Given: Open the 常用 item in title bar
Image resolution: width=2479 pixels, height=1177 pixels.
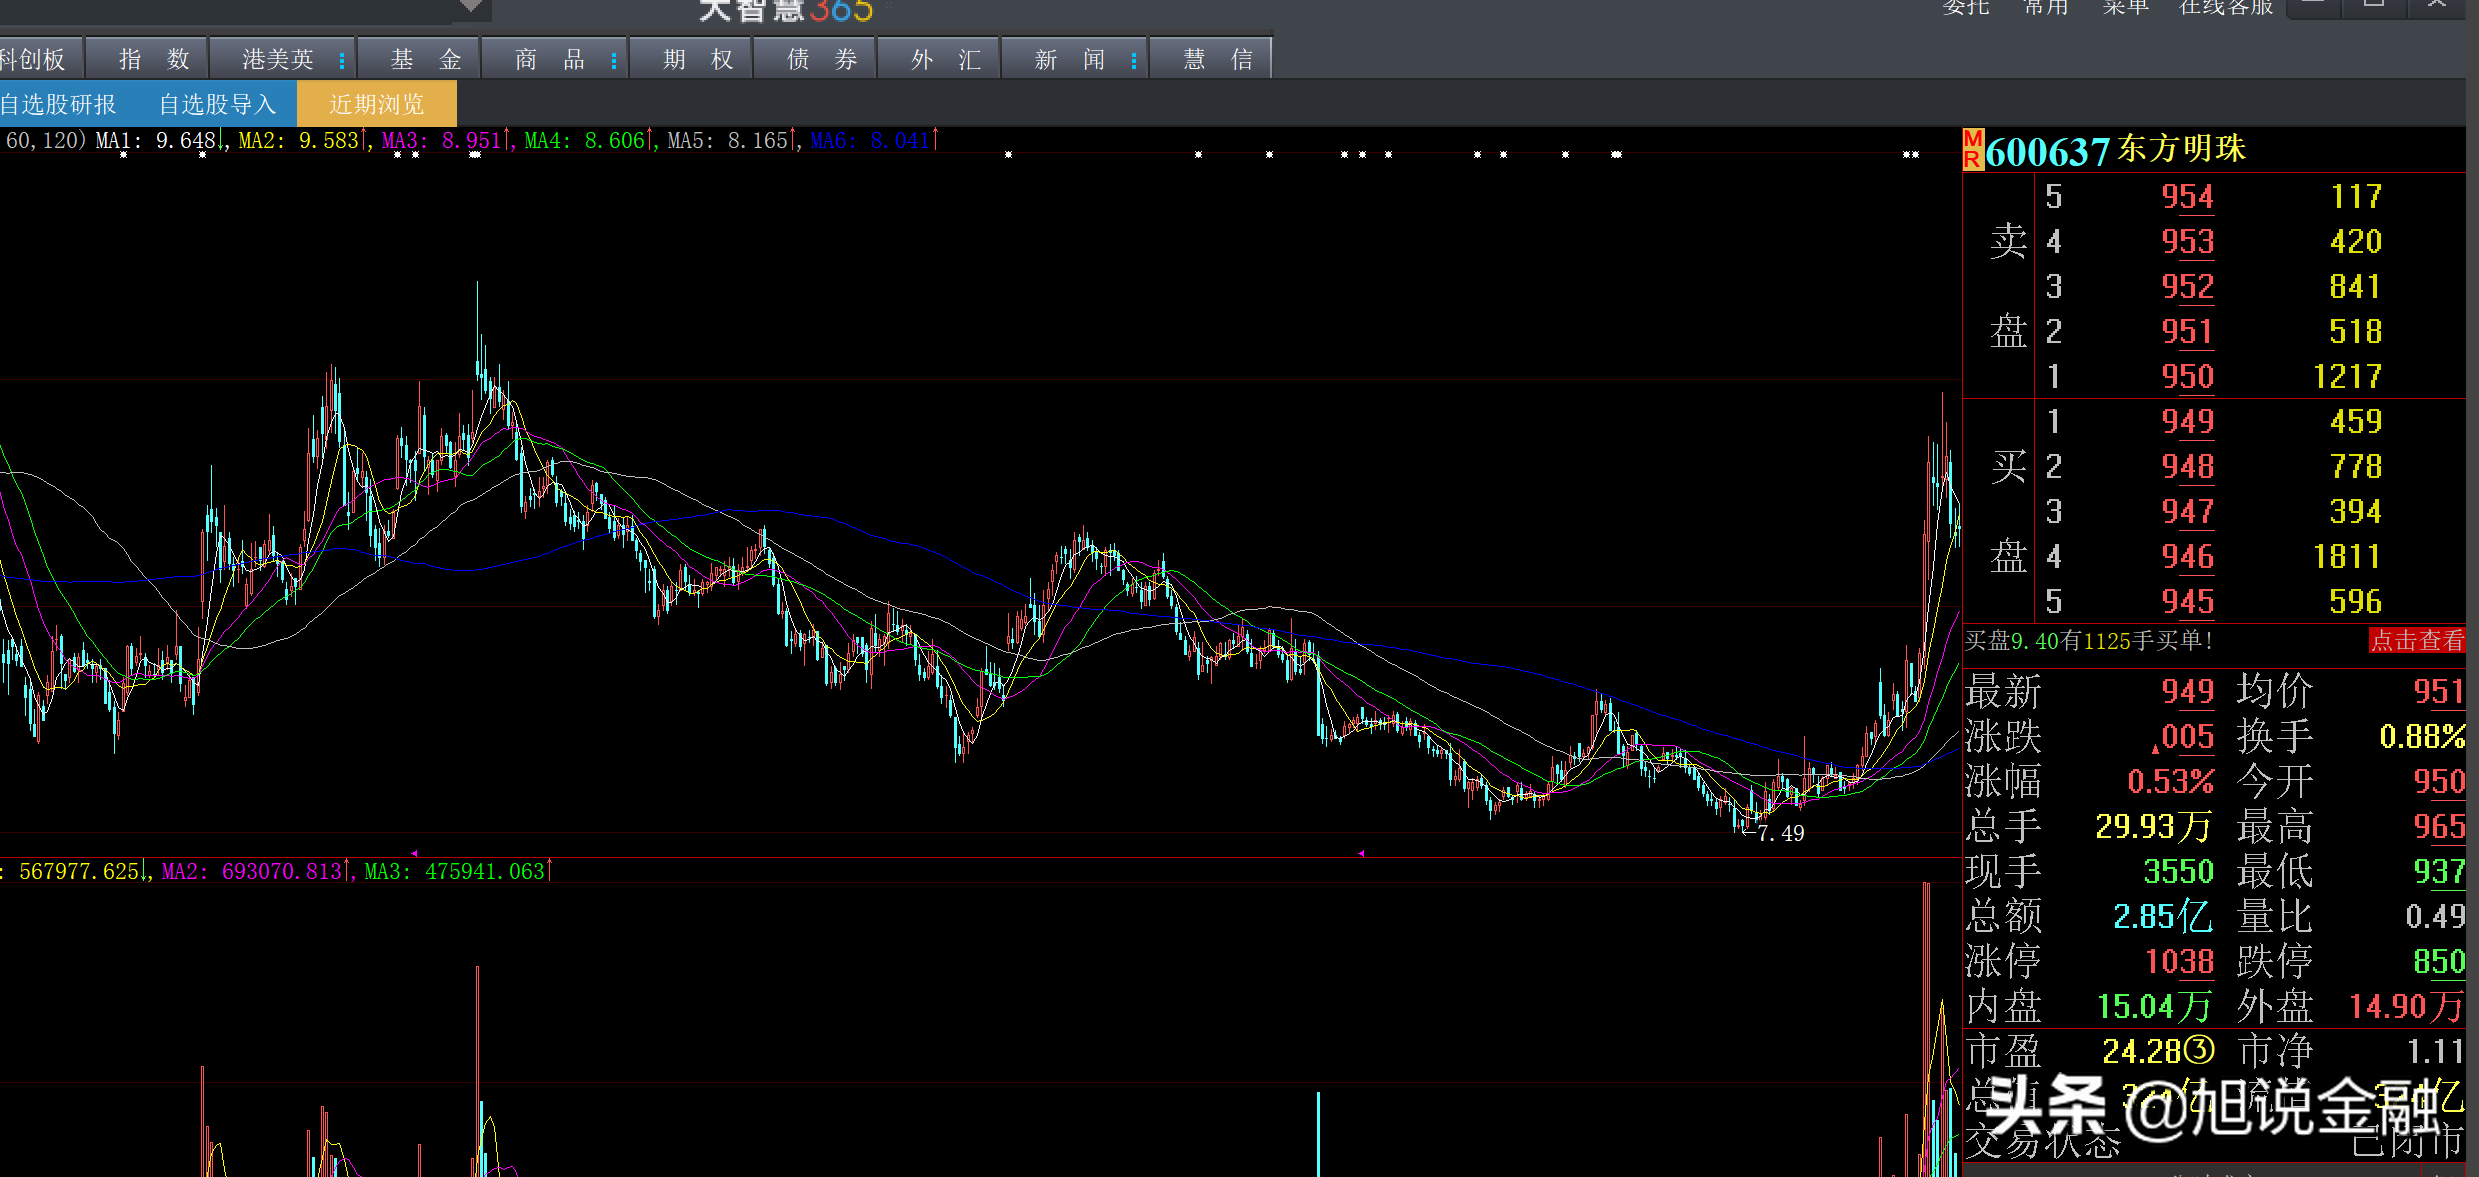Looking at the screenshot, I should [x=2045, y=7].
